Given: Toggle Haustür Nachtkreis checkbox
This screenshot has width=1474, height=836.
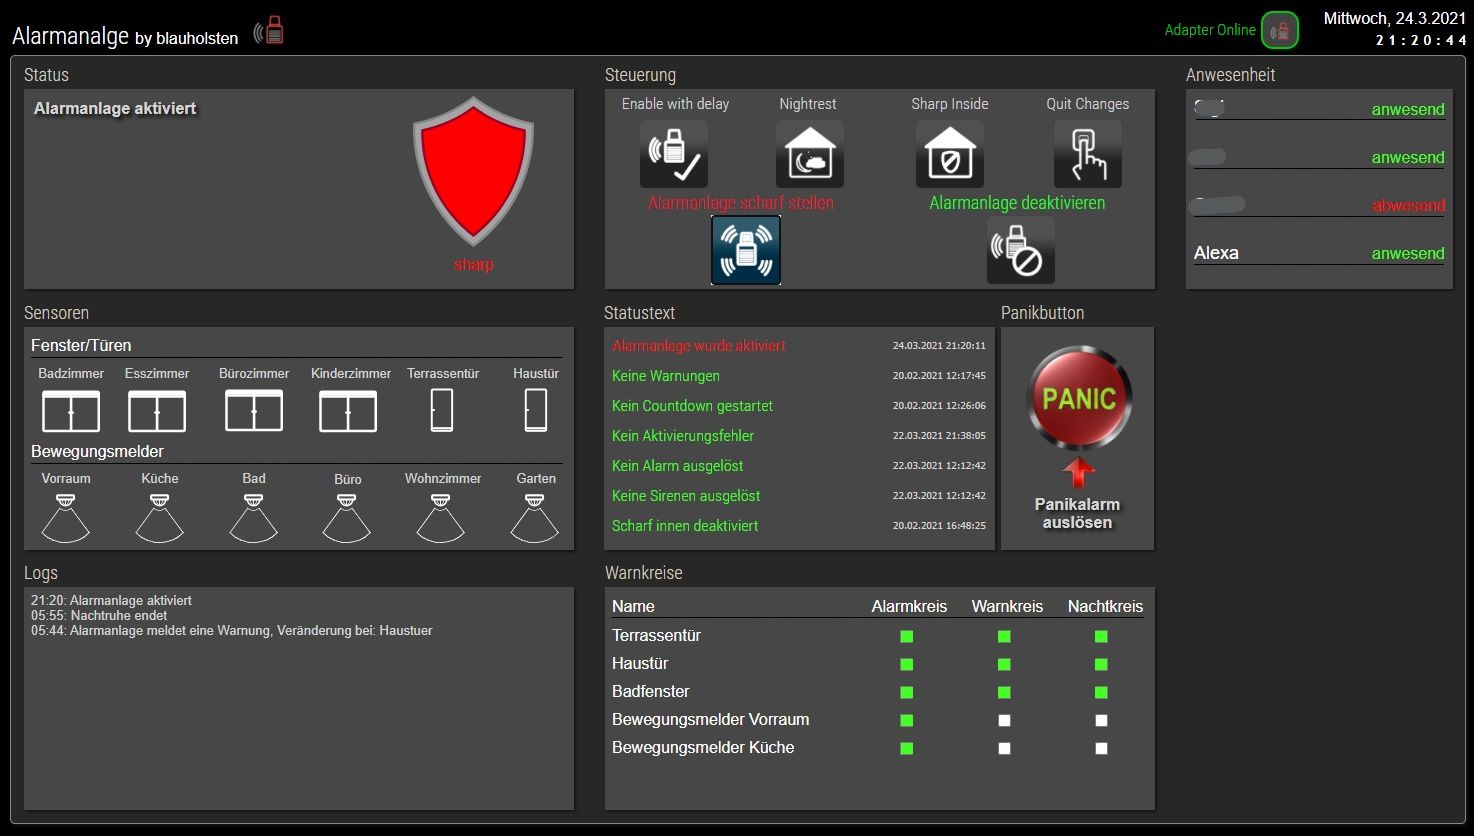Looking at the screenshot, I should pyautogui.click(x=1101, y=664).
